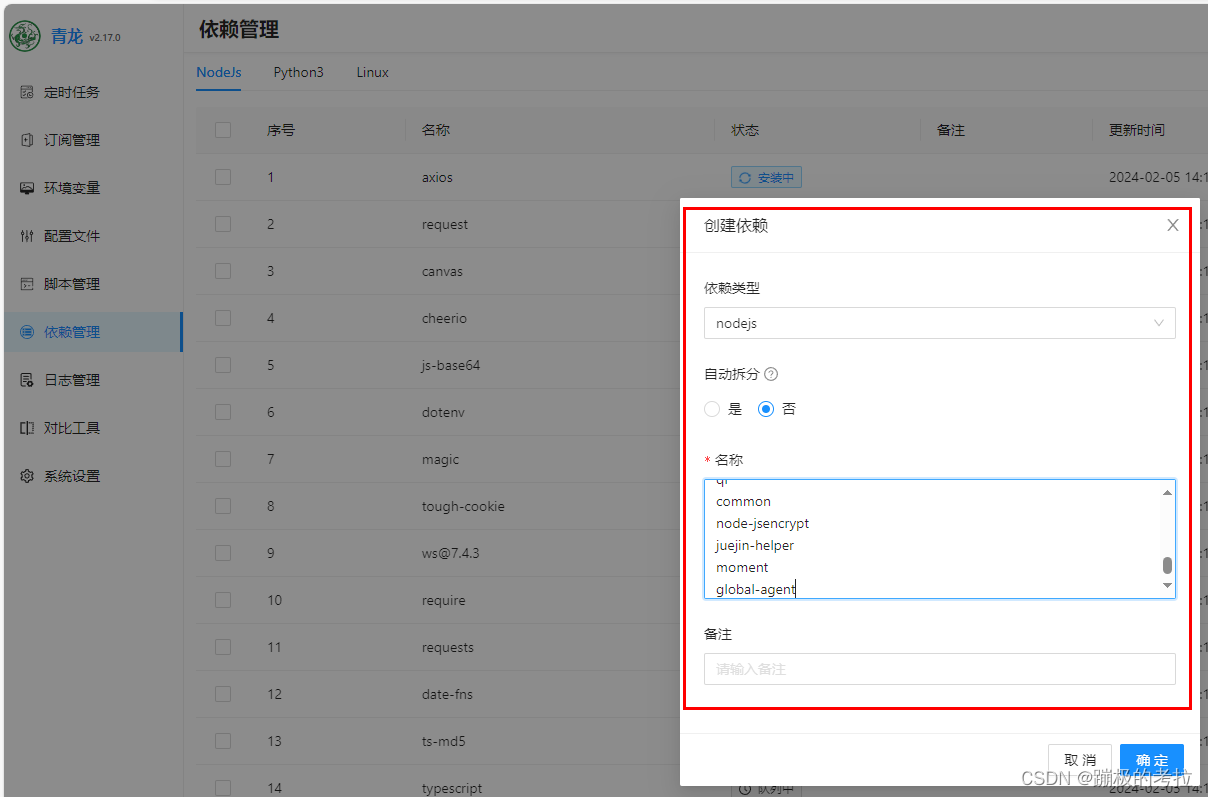
Task: Open 系统设置 in the sidebar
Action: click(x=92, y=476)
